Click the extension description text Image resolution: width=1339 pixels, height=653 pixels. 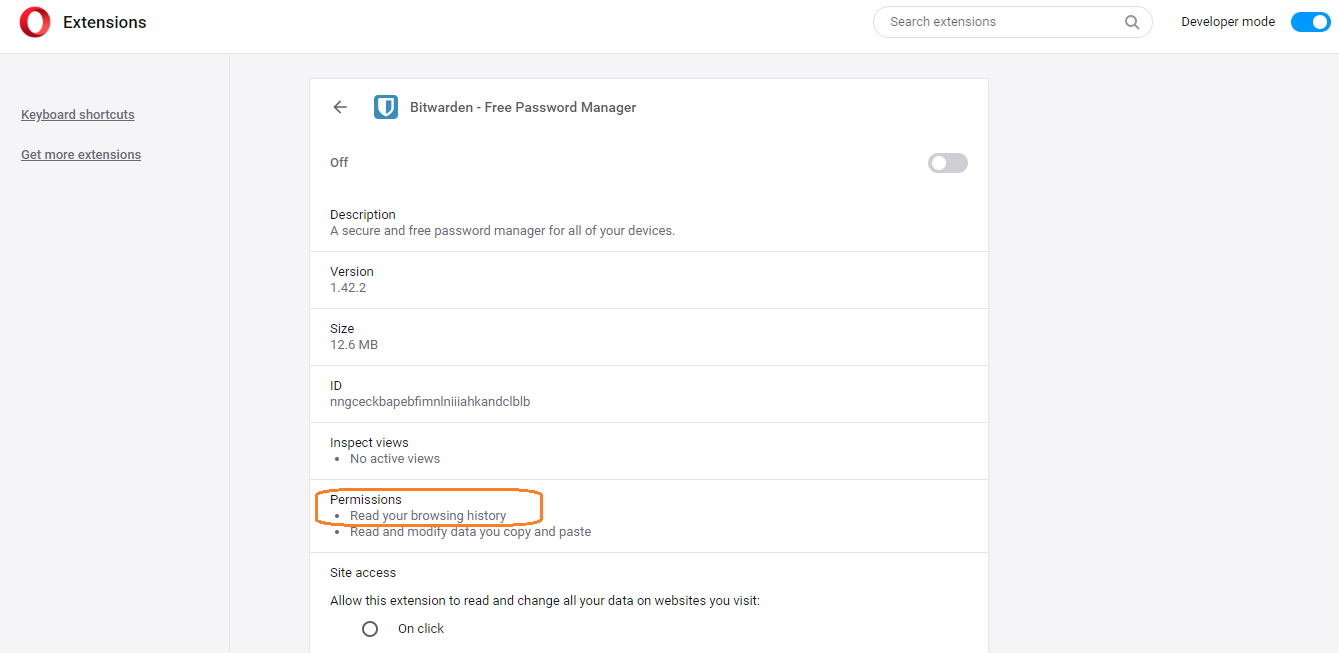click(x=502, y=231)
